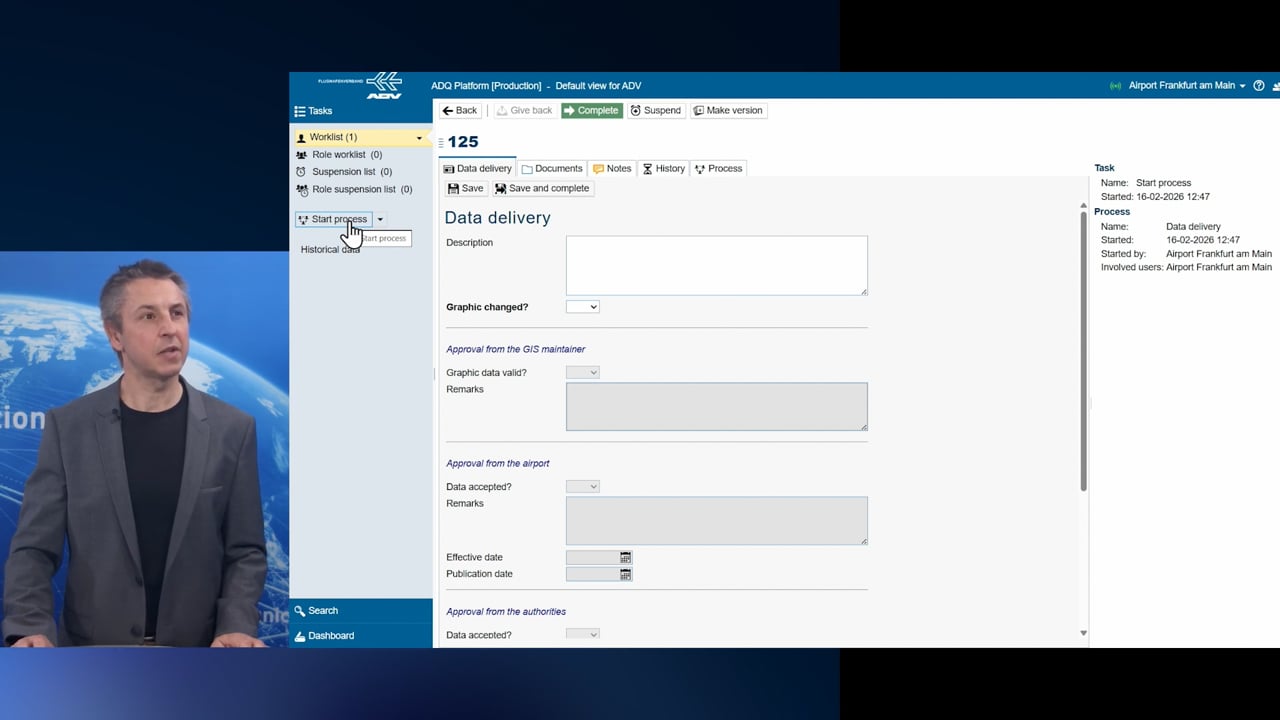Open Search in the left sidebar
The image size is (1280, 720).
pyautogui.click(x=323, y=611)
